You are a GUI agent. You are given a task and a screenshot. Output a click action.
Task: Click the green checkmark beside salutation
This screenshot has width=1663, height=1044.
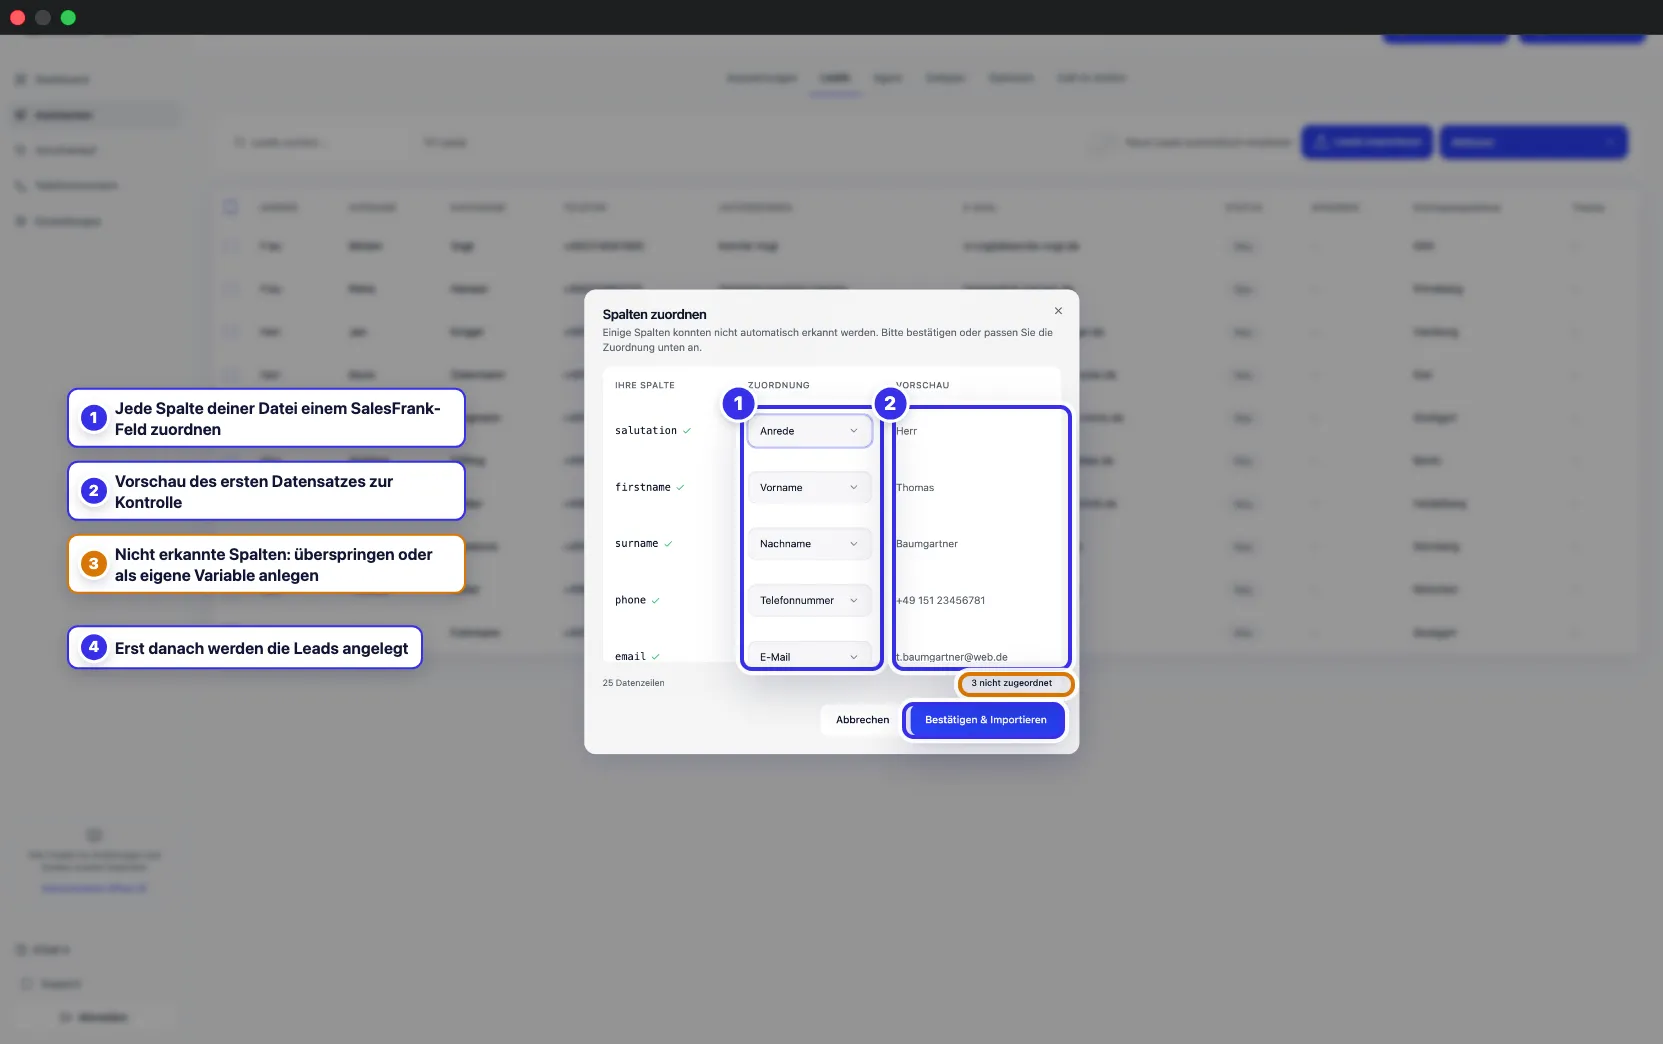click(x=687, y=431)
